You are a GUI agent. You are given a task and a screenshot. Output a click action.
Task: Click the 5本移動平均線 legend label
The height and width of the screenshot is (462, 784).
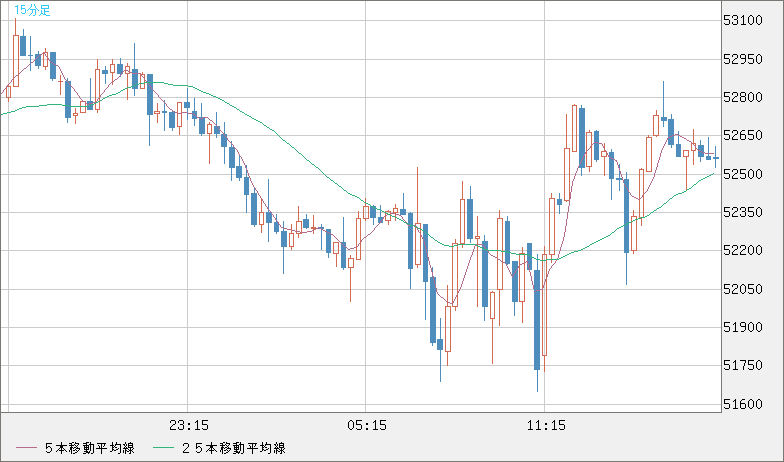coord(90,448)
